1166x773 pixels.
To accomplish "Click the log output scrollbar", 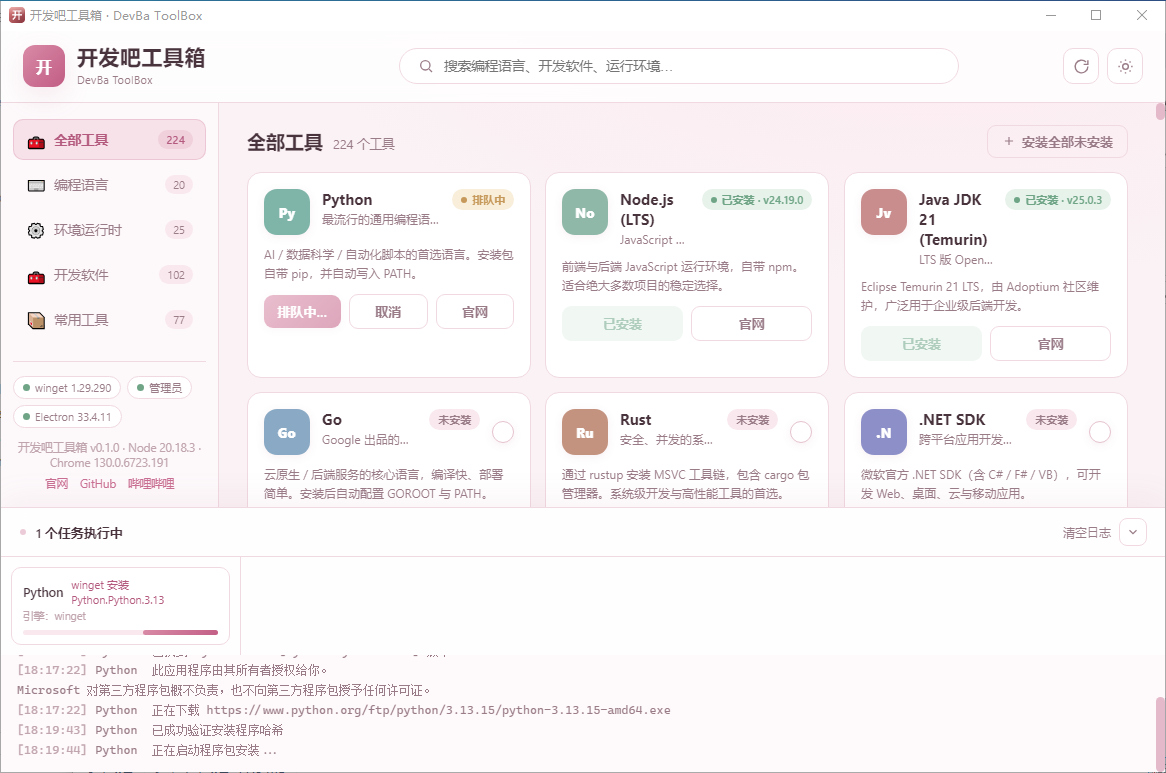I will [x=1160, y=734].
